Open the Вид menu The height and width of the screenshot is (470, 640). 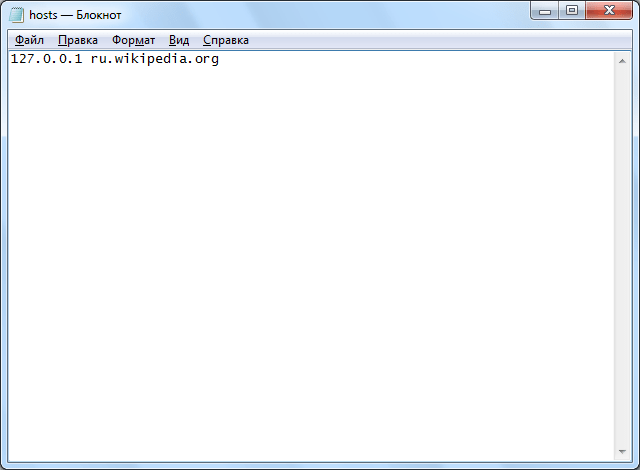(179, 40)
